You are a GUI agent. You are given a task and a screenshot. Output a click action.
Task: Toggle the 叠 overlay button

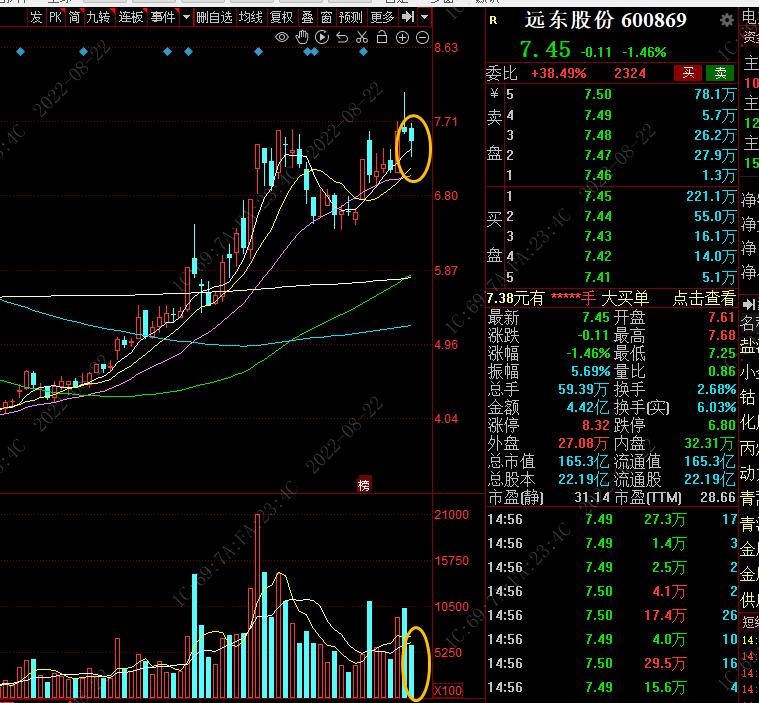pyautogui.click(x=307, y=17)
